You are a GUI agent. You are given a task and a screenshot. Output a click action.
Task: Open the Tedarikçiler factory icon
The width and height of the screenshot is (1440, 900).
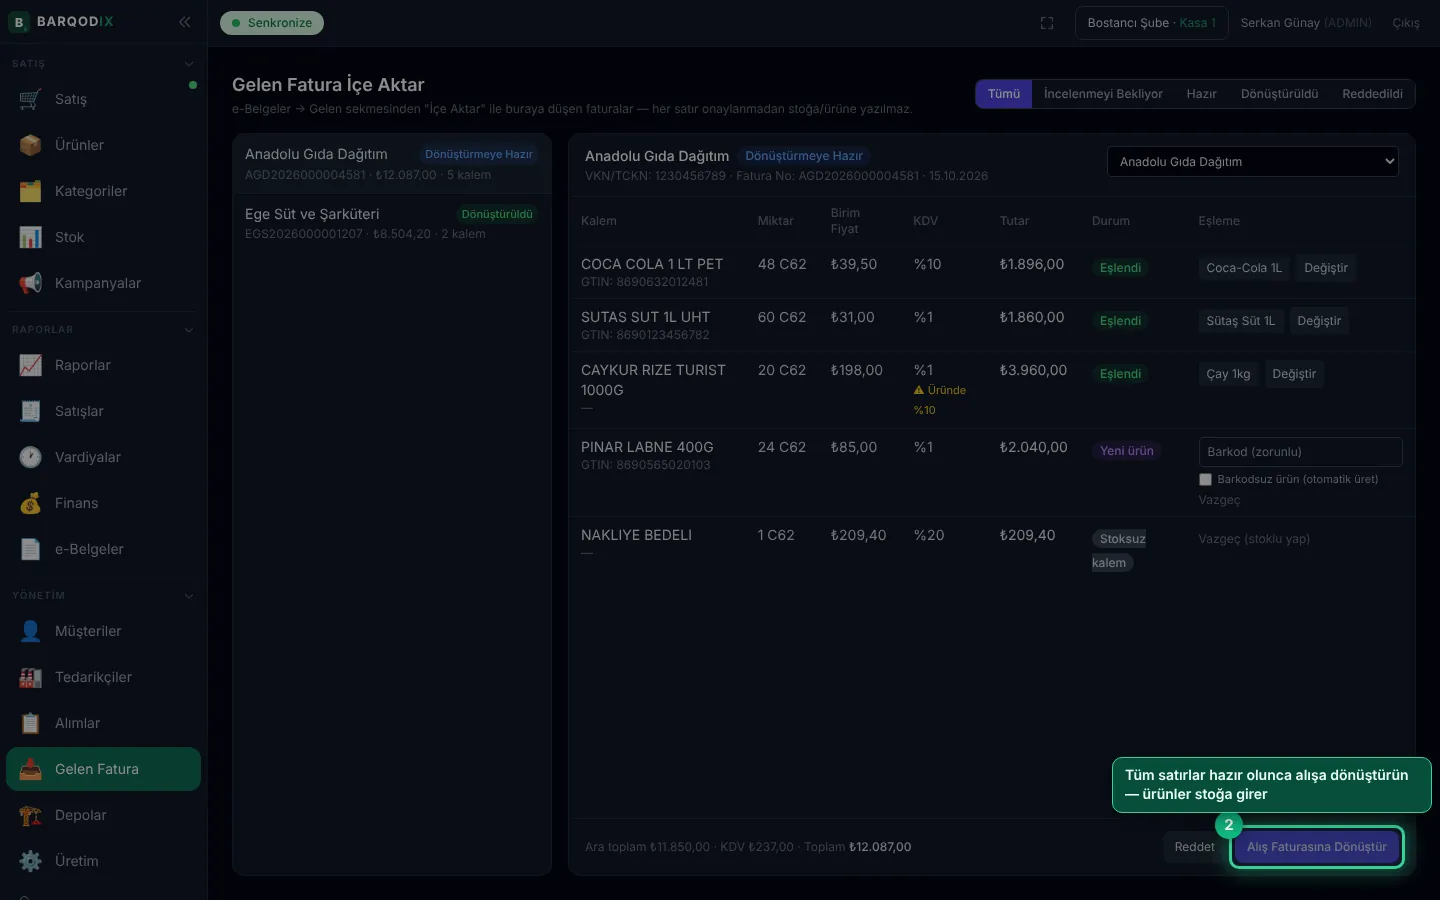click(x=30, y=677)
